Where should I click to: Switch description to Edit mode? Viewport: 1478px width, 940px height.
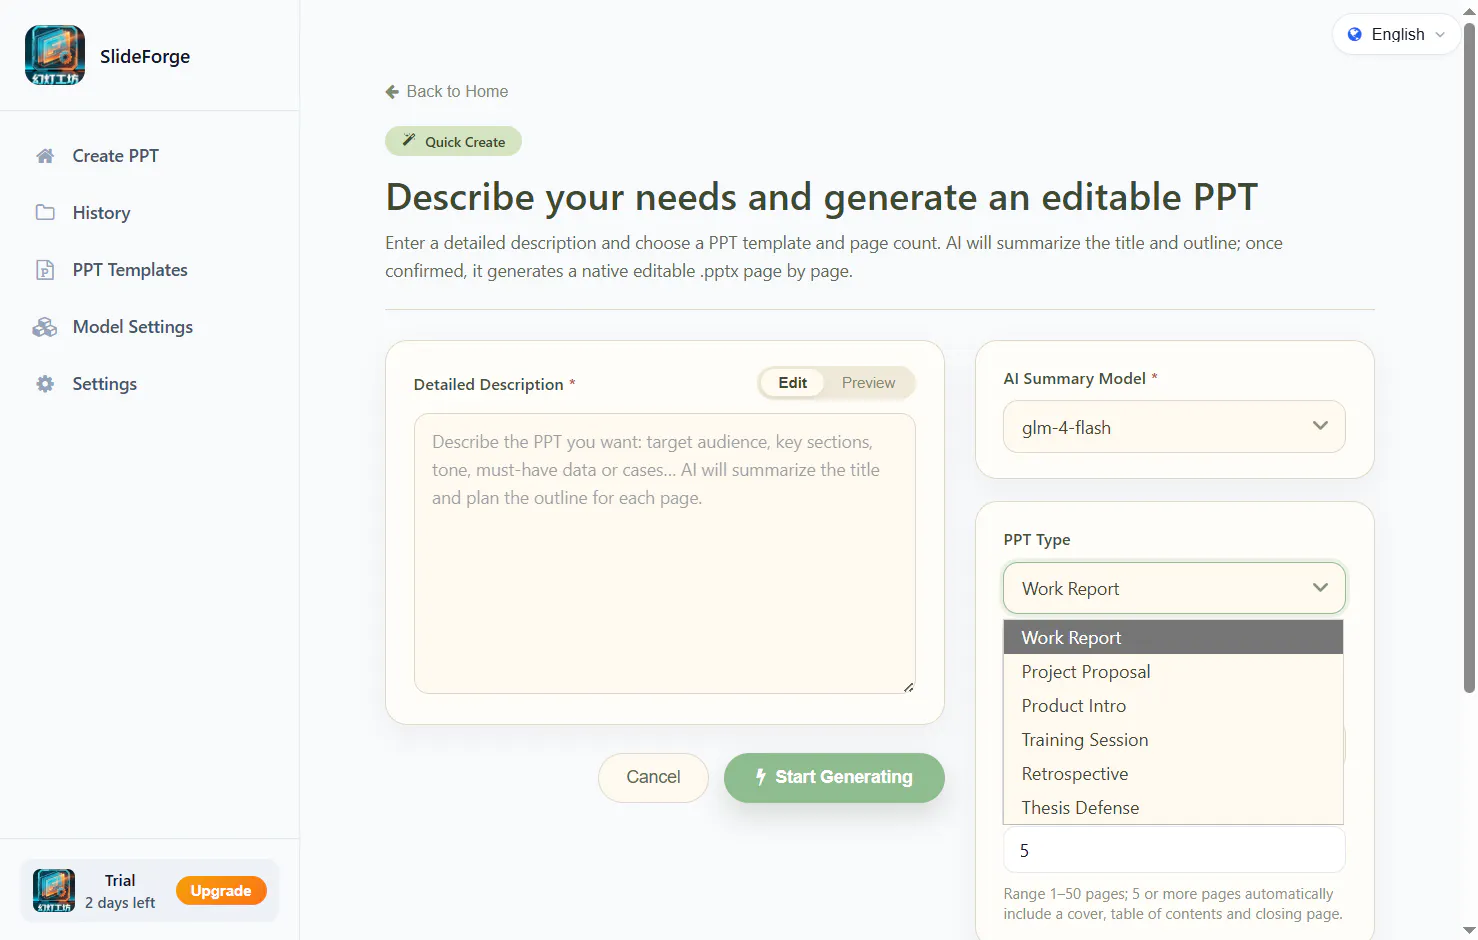tap(792, 383)
